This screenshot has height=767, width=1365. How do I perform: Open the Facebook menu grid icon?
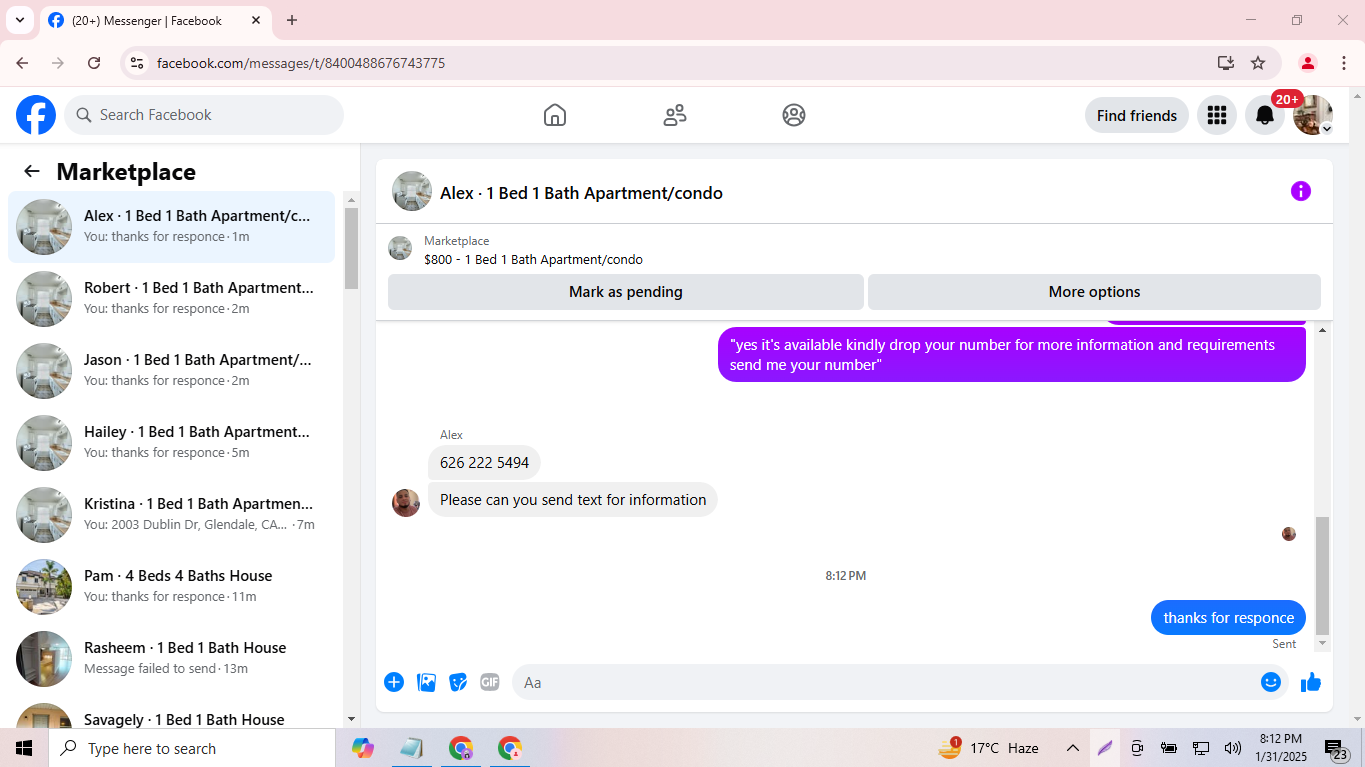1217,115
